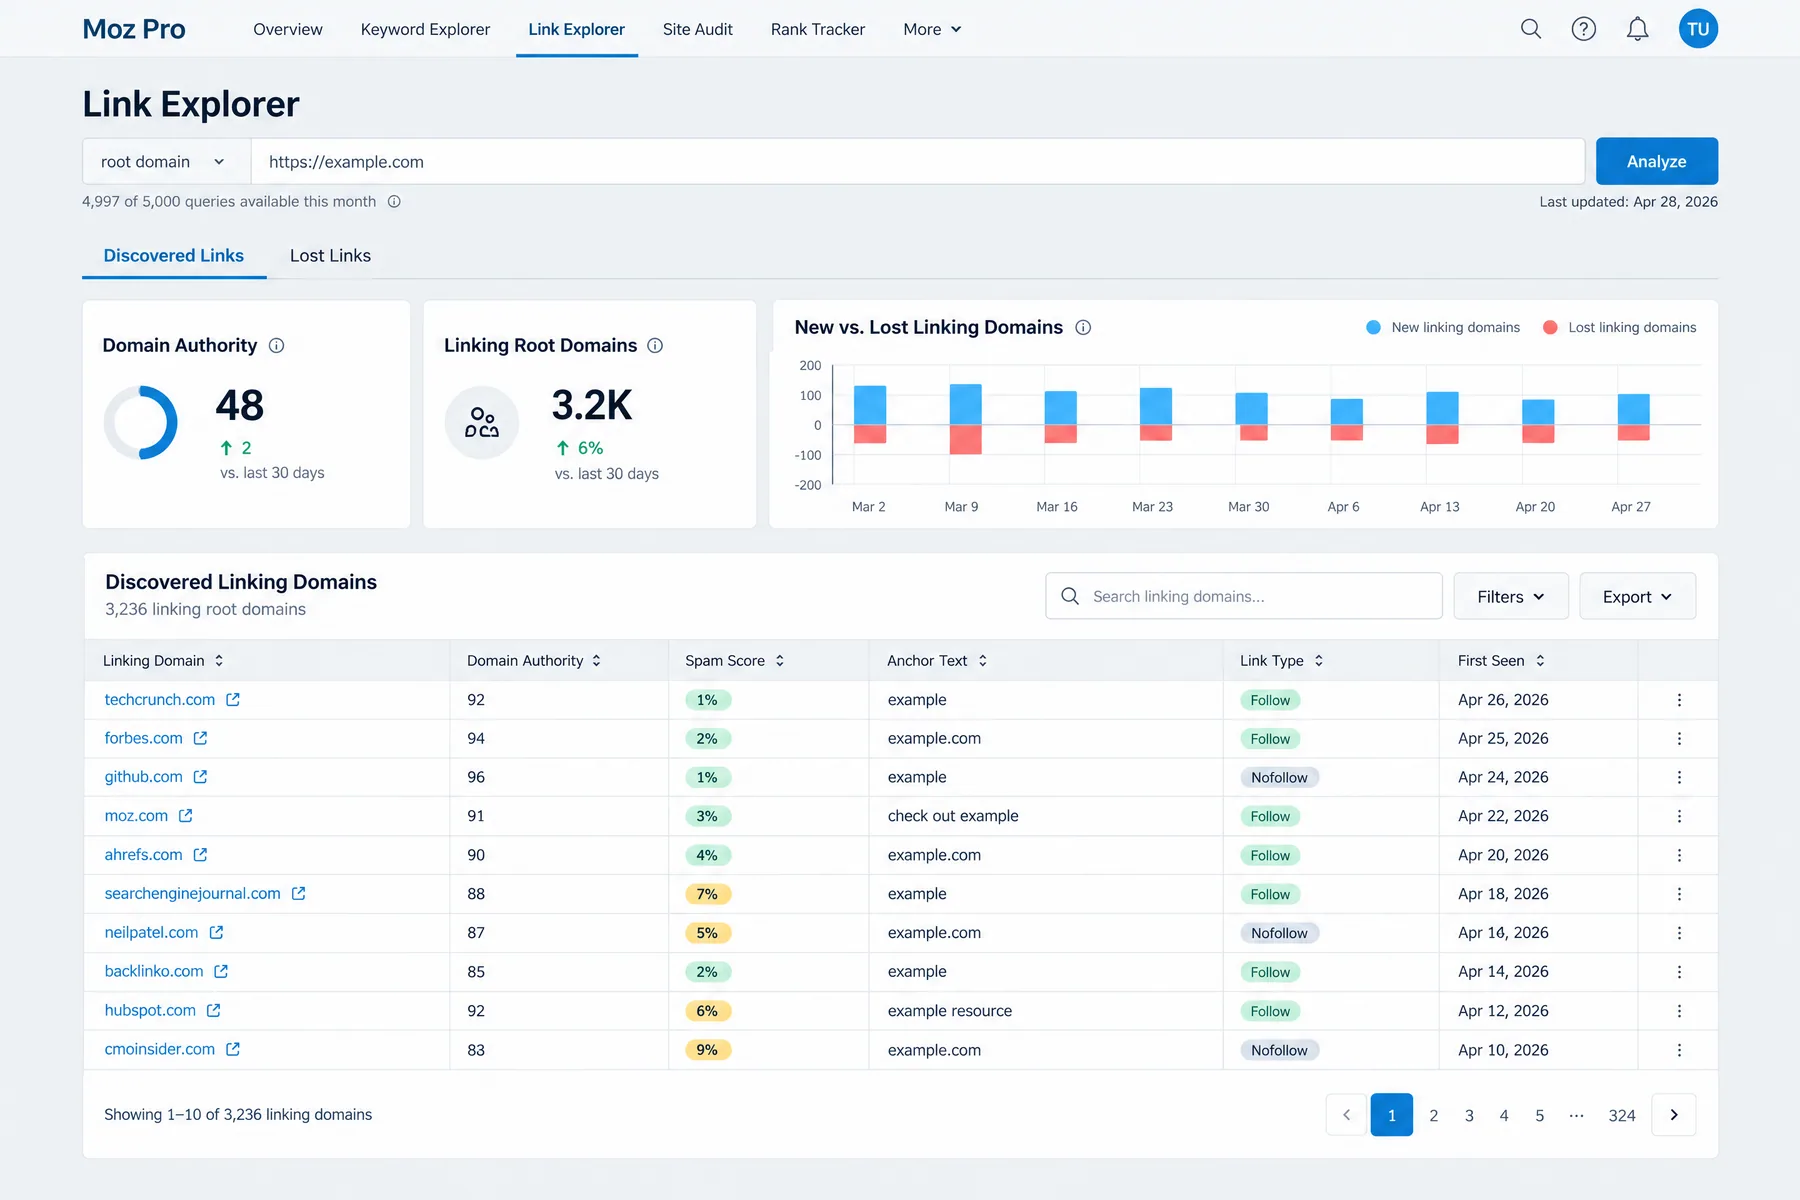Open the Filters dropdown
Image resolution: width=1800 pixels, height=1200 pixels.
(1510, 597)
